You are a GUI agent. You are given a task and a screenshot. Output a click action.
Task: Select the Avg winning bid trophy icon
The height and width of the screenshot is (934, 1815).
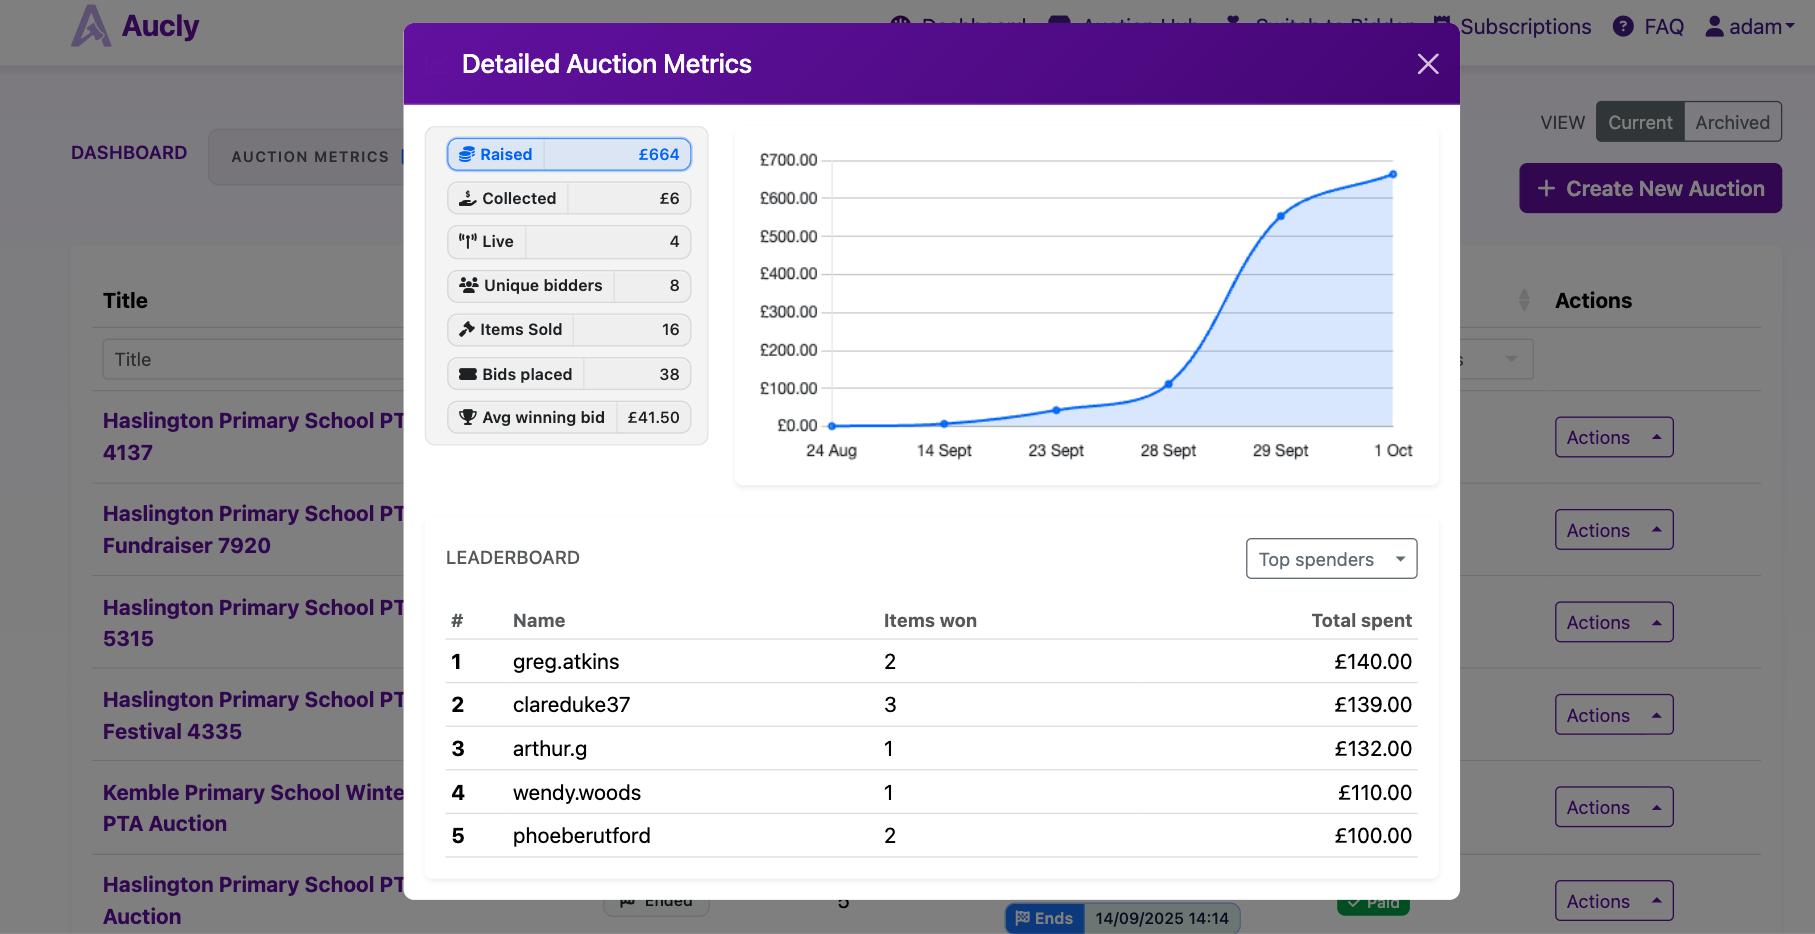pyautogui.click(x=467, y=417)
